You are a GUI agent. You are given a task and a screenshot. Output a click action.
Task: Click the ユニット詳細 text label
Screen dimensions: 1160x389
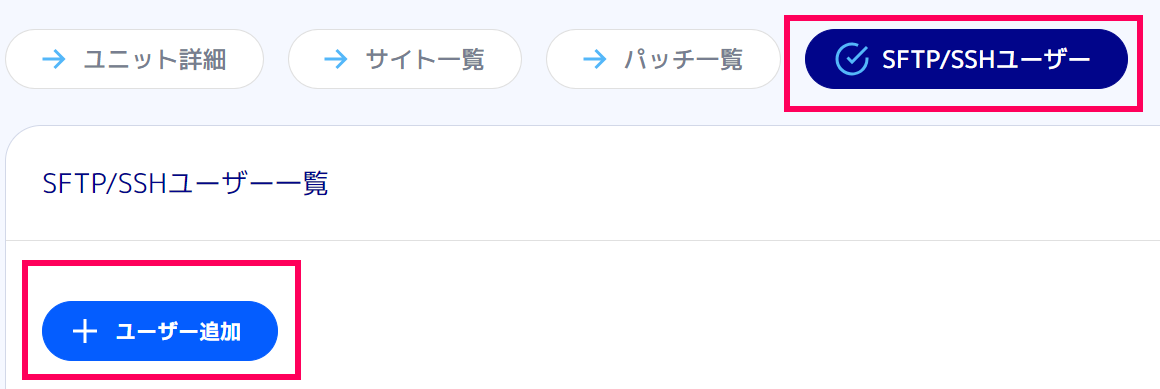pyautogui.click(x=154, y=59)
